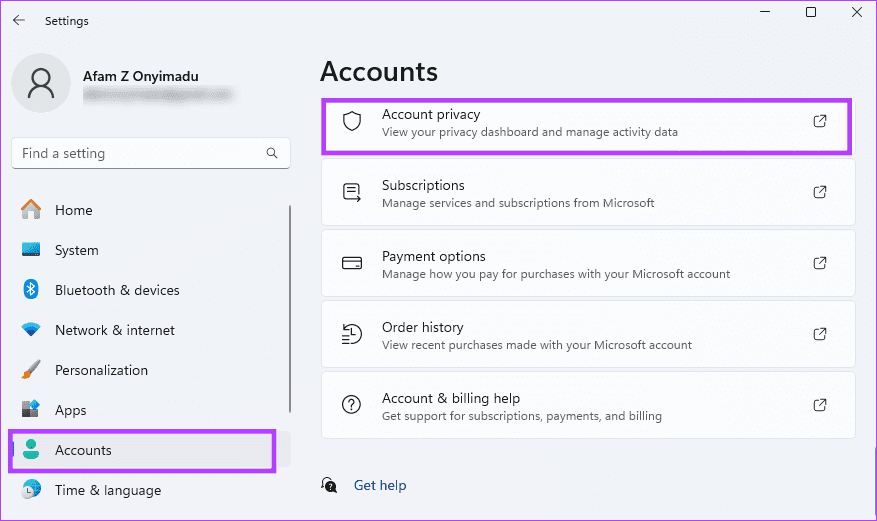Click the System monitor icon
Screen dimensions: 877x521
pyautogui.click(x=31, y=249)
